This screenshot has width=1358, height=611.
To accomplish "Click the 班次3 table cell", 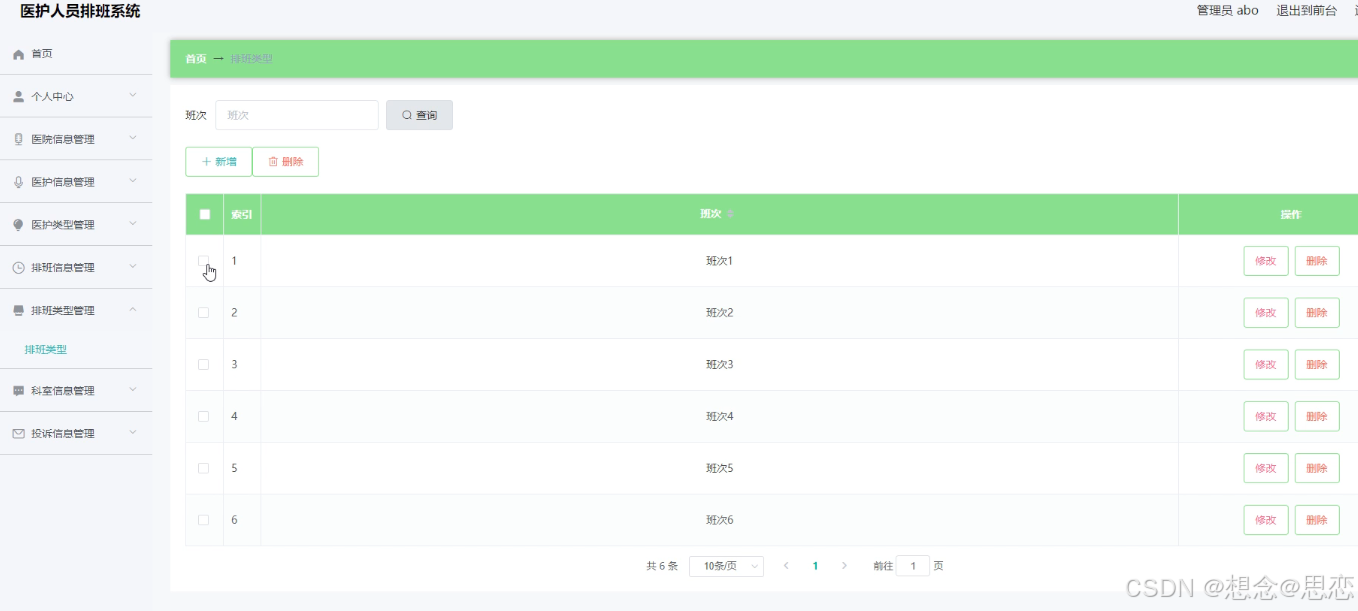I will pos(720,365).
